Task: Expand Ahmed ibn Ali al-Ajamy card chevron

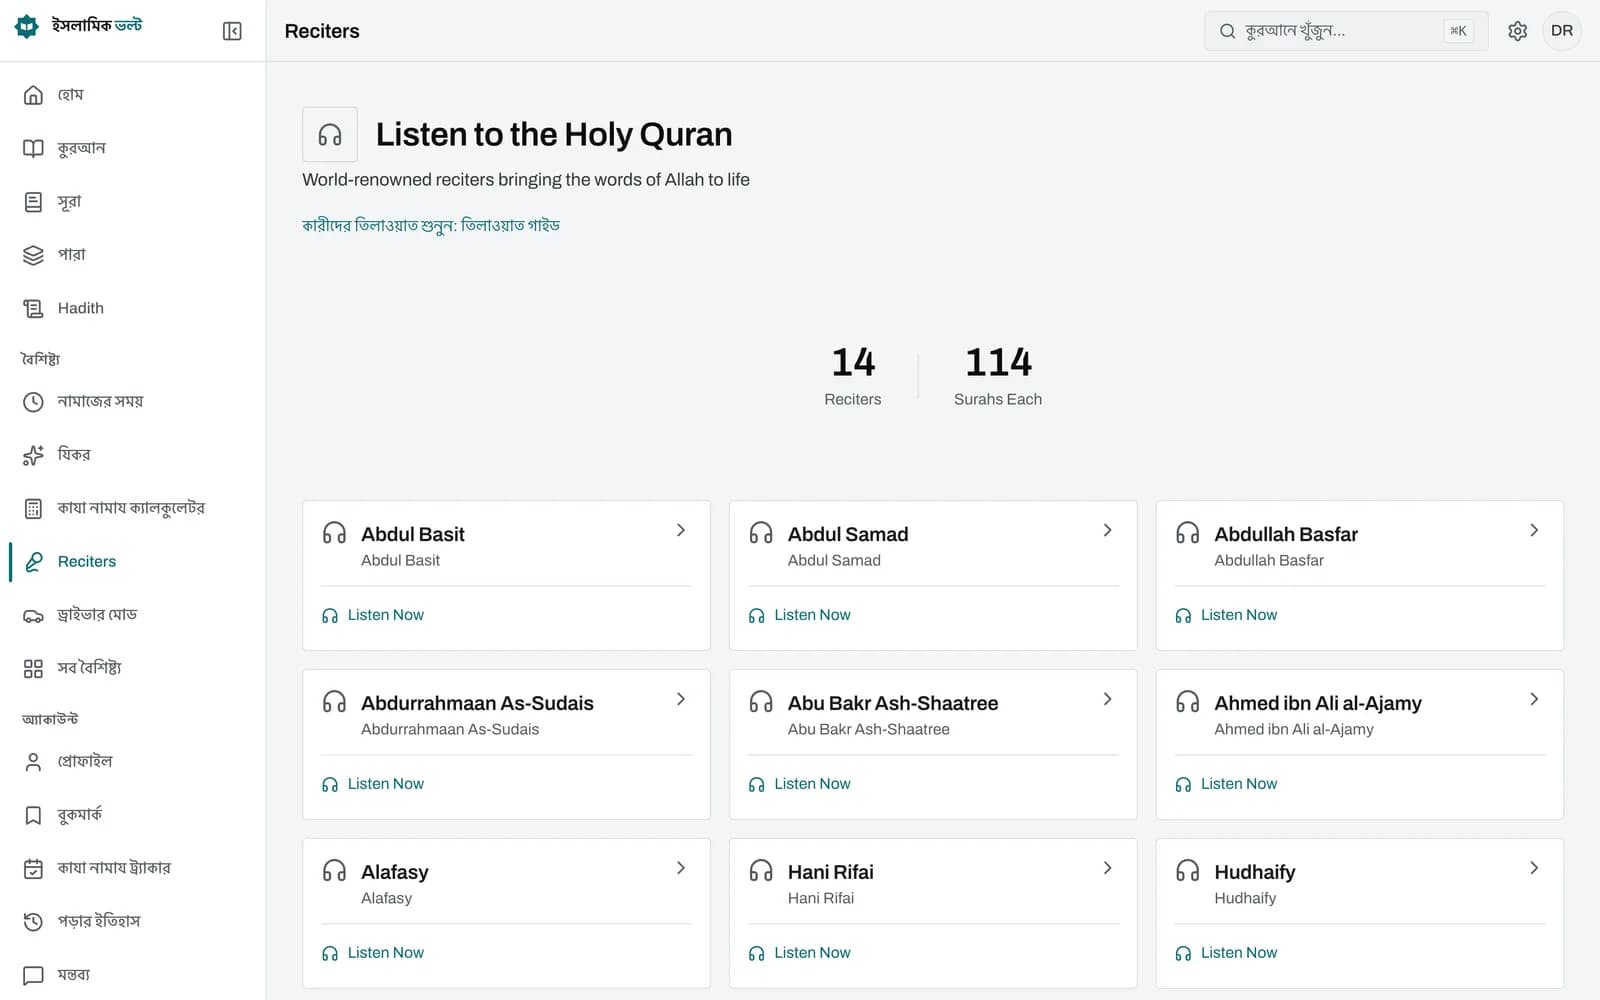Action: pos(1534,699)
